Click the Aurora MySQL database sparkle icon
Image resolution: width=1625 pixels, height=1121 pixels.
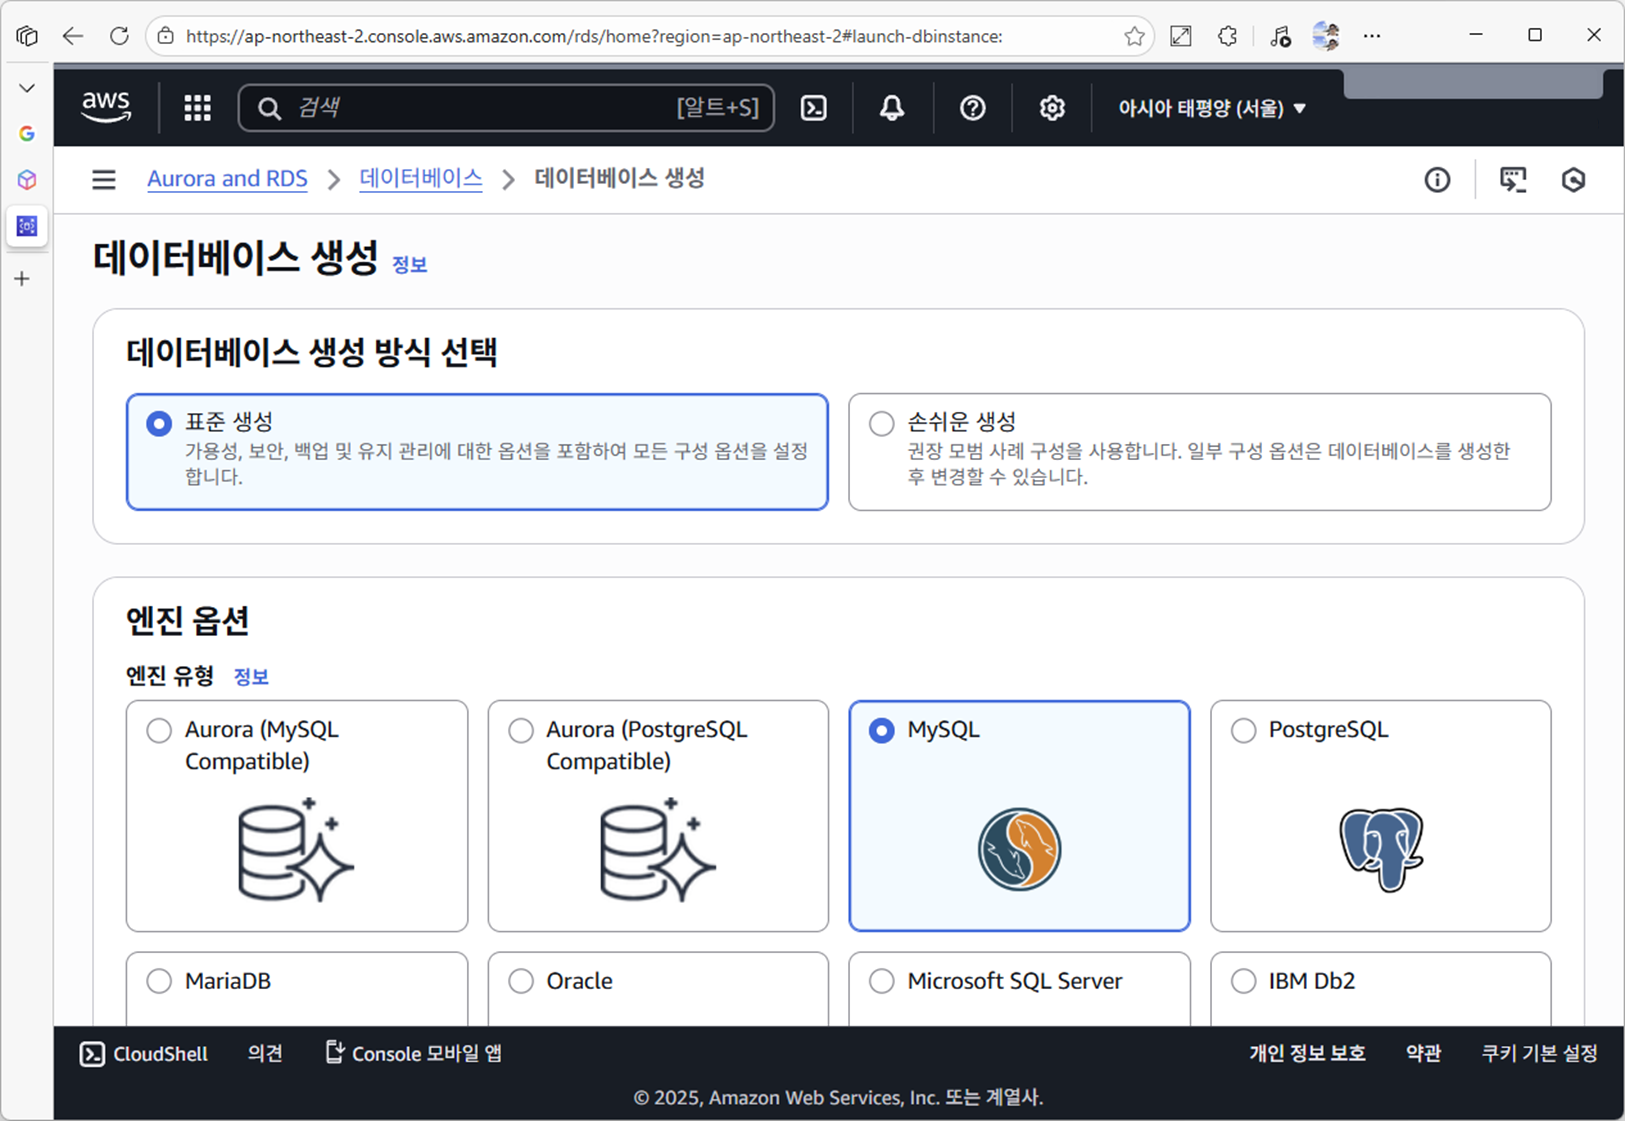pyautogui.click(x=296, y=850)
